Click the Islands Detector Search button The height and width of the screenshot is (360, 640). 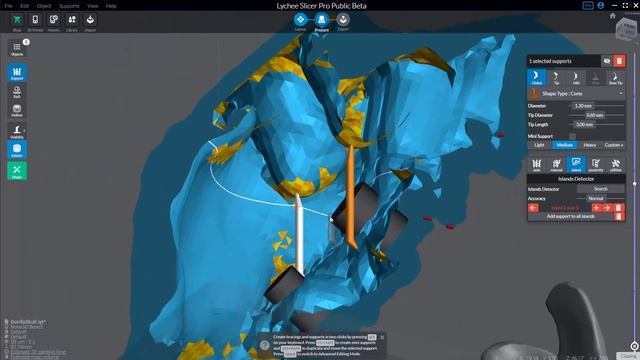pyautogui.click(x=600, y=189)
